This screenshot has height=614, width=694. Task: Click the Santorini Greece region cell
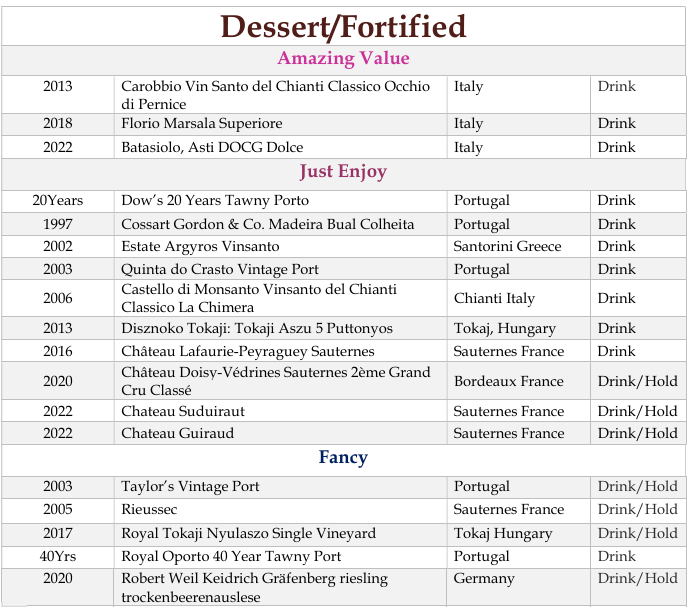[x=507, y=246]
